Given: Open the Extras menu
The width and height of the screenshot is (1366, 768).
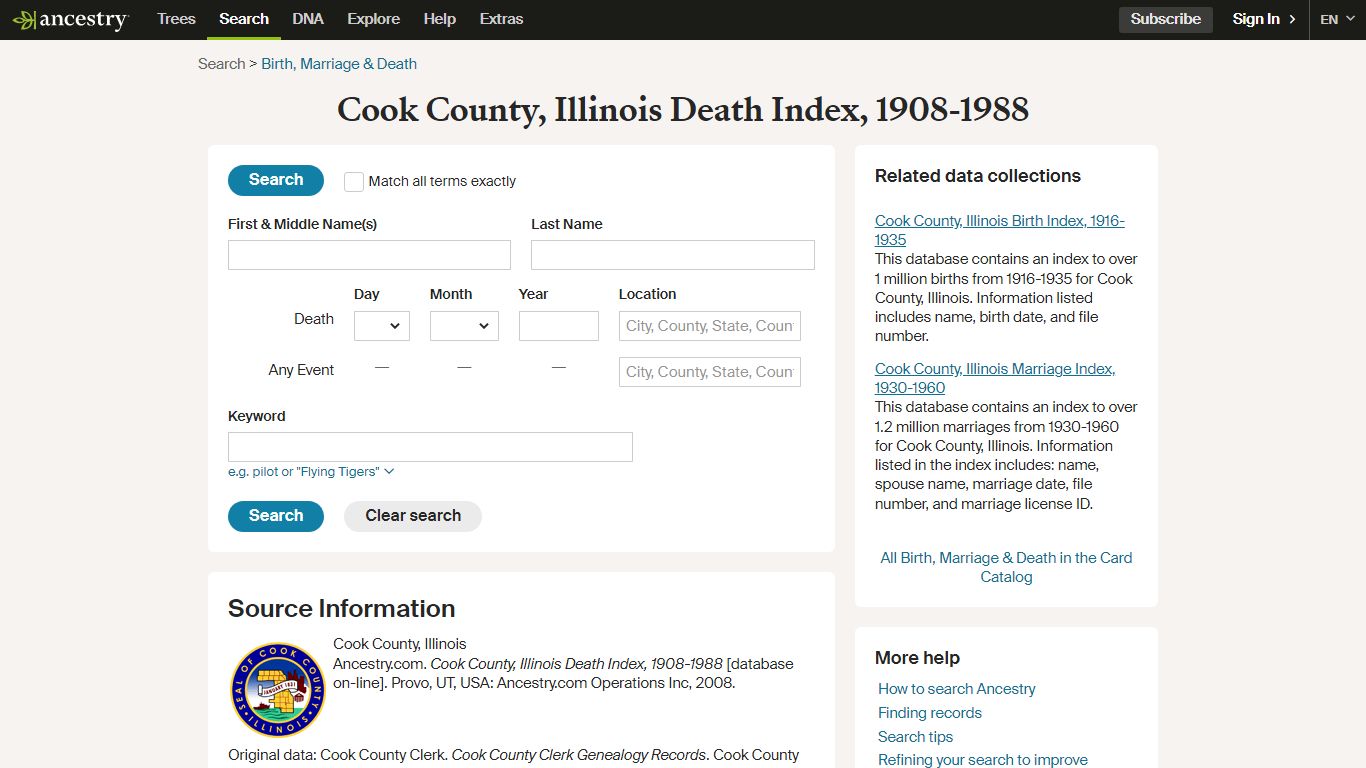Looking at the screenshot, I should [x=501, y=19].
